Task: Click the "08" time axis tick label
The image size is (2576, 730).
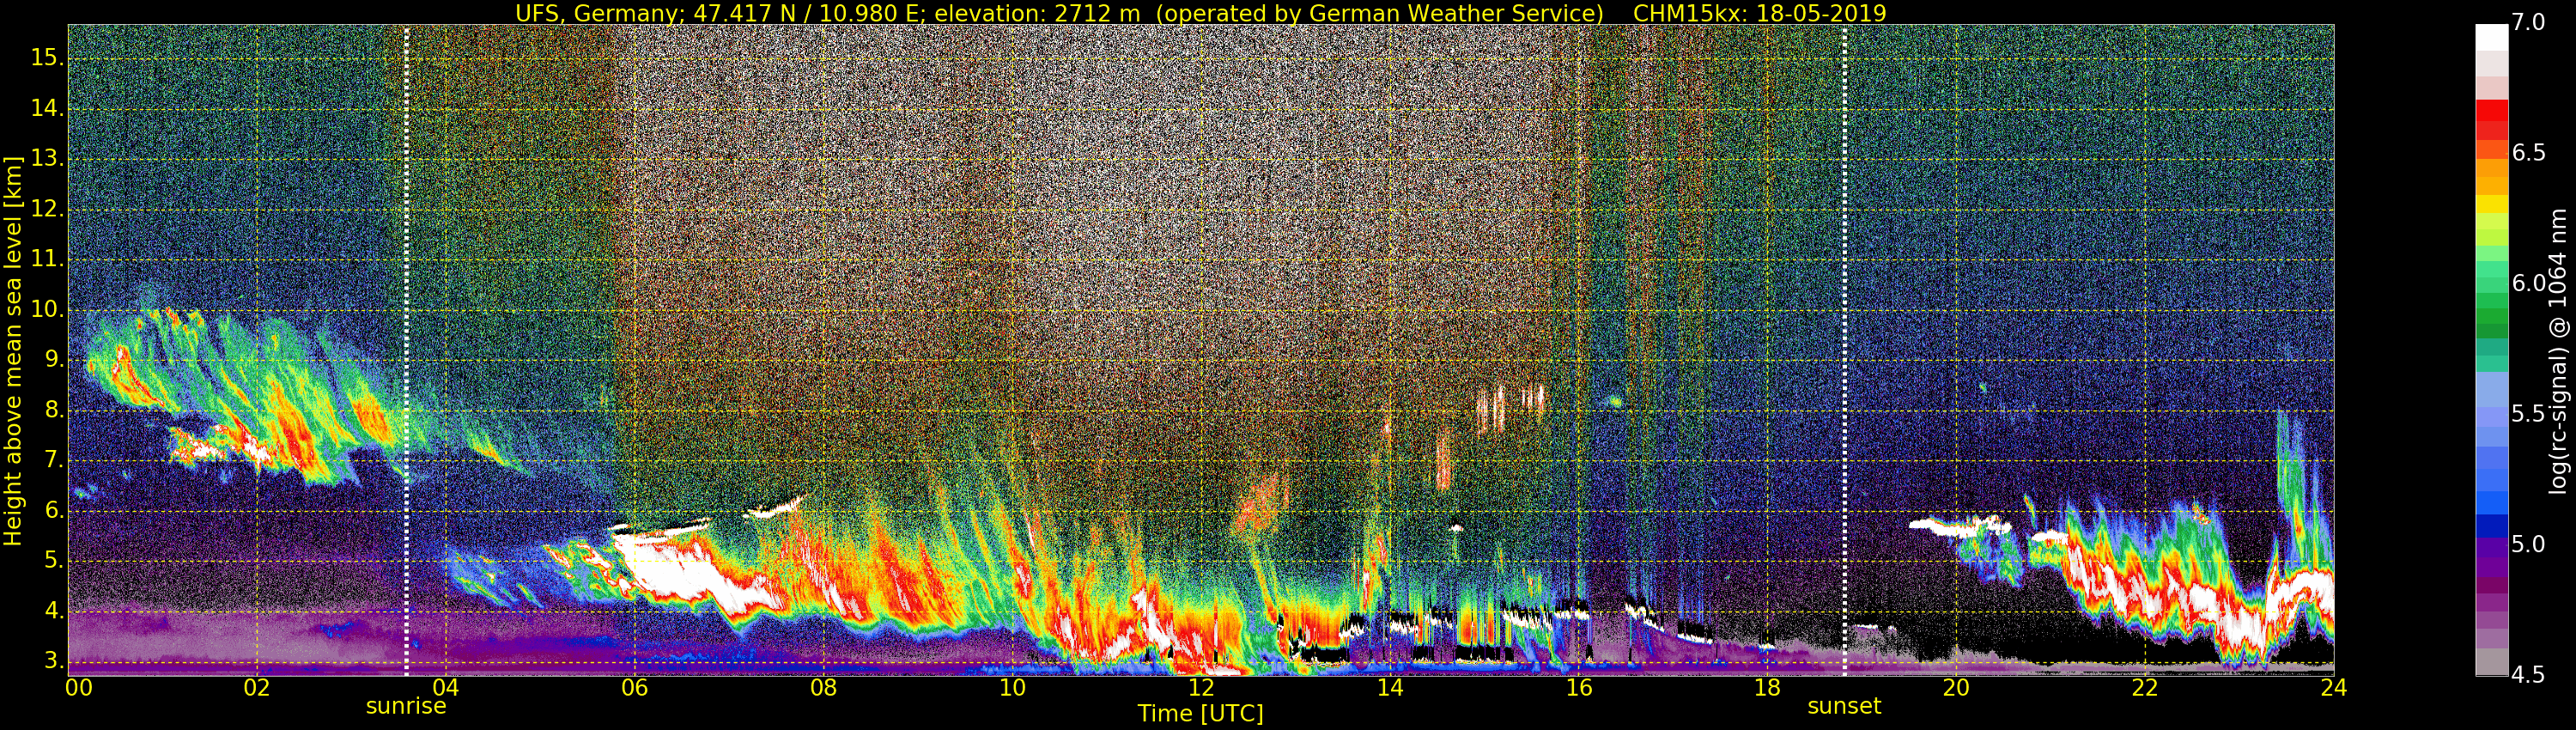Action: 823,688
